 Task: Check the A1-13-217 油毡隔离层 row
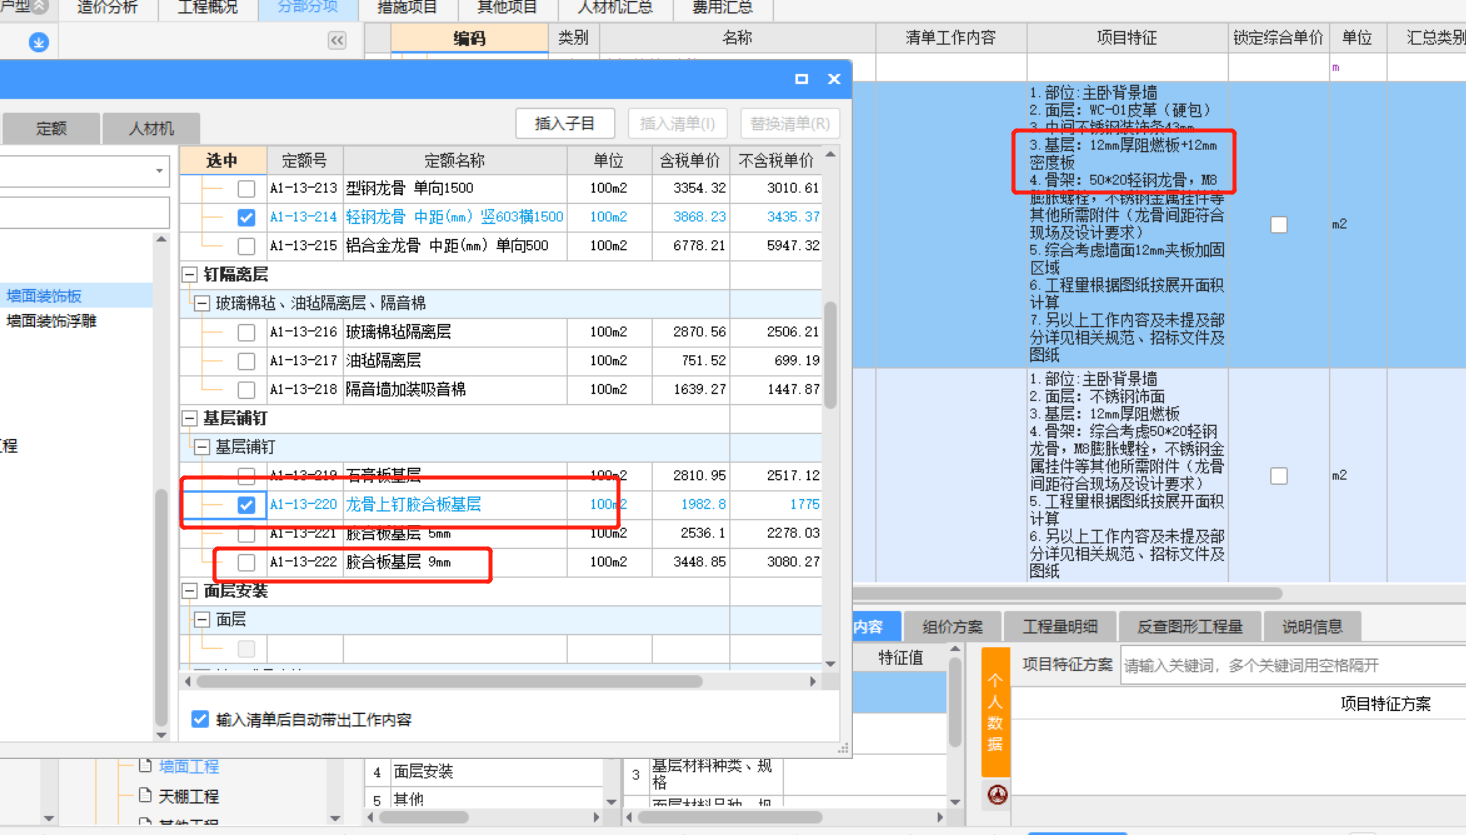(246, 361)
